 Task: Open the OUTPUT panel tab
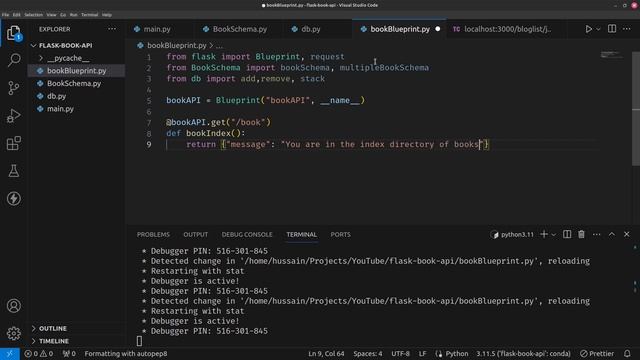pos(196,234)
